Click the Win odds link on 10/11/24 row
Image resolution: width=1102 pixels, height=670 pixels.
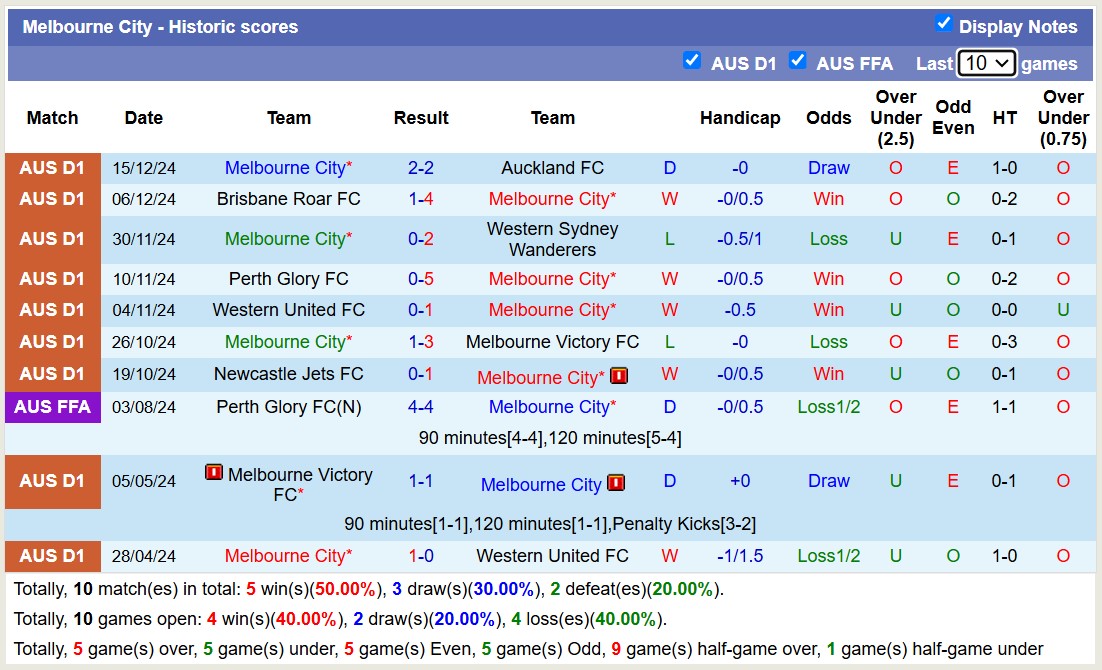pos(828,279)
